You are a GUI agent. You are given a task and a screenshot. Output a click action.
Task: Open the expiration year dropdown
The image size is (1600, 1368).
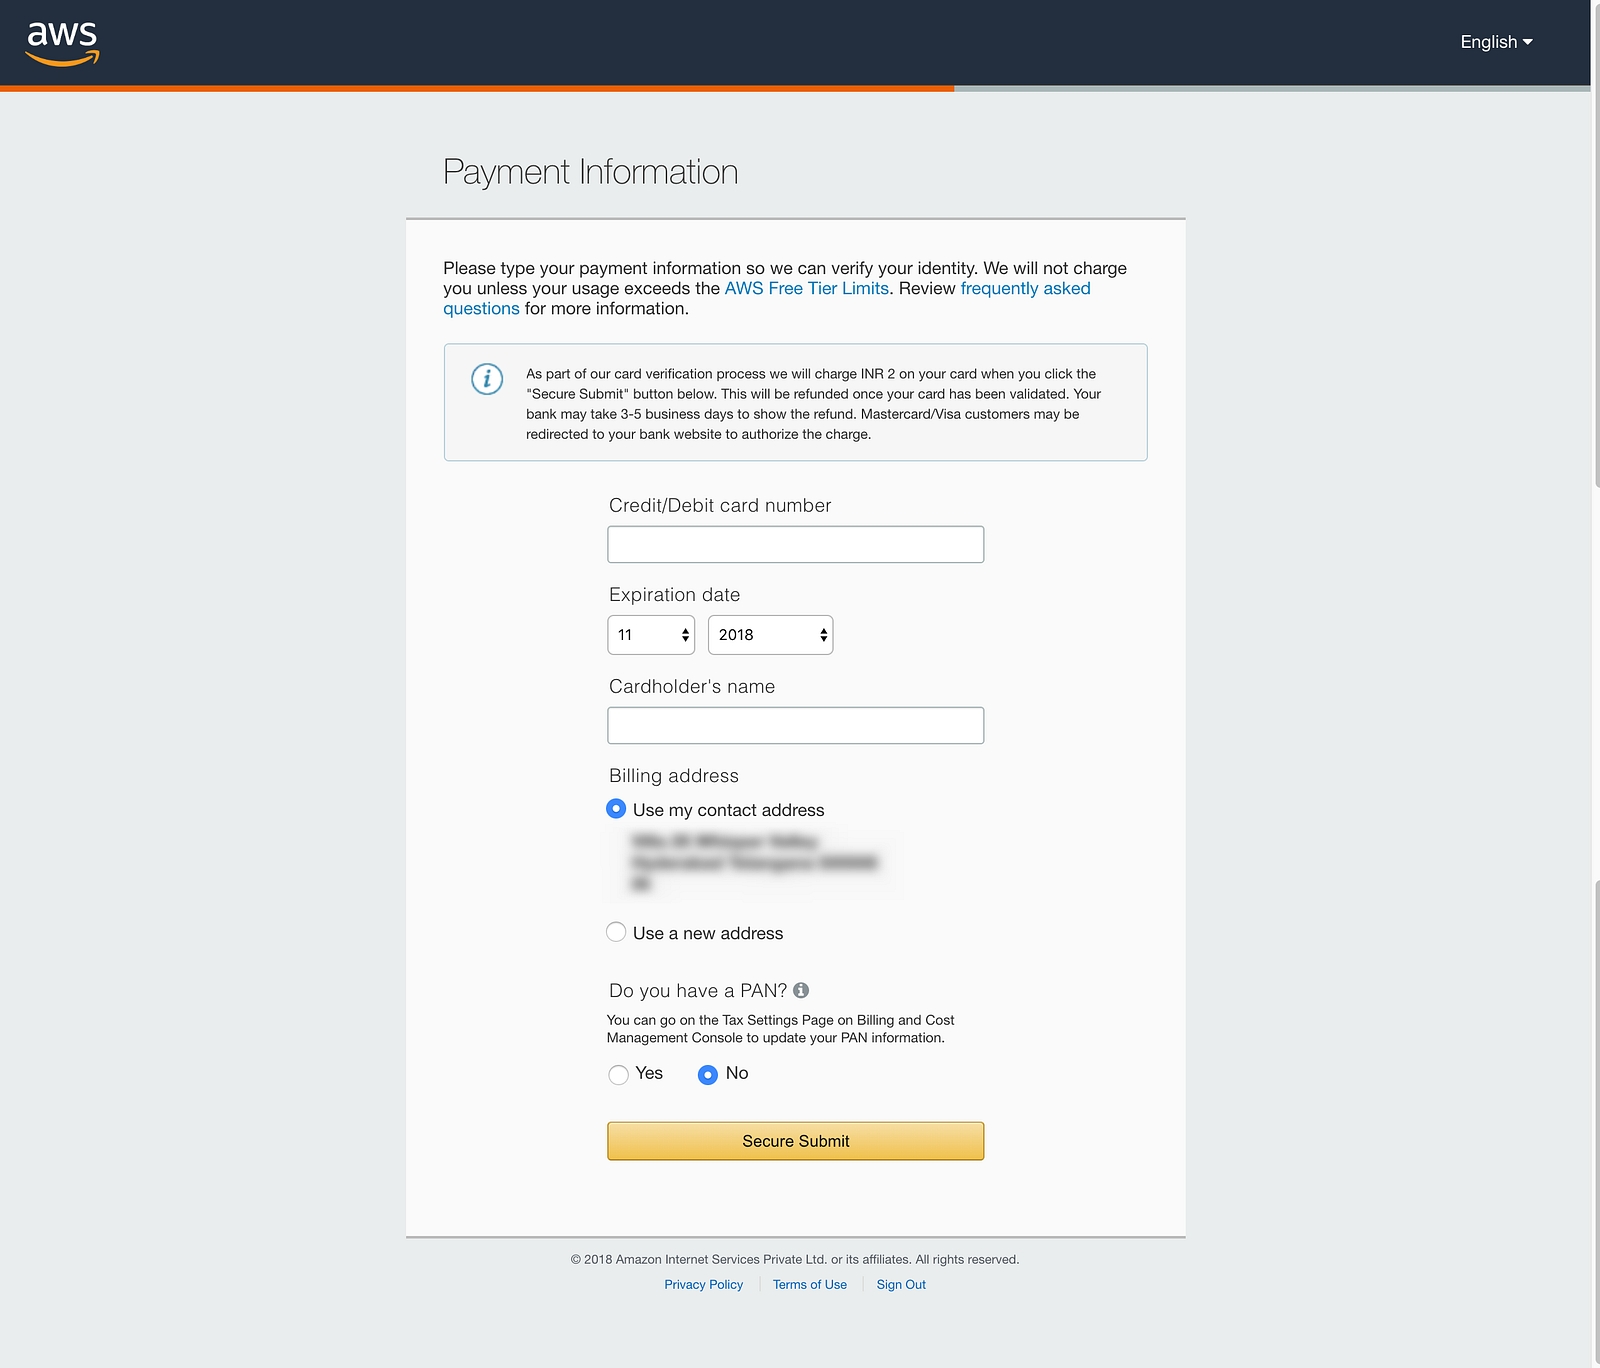[770, 635]
